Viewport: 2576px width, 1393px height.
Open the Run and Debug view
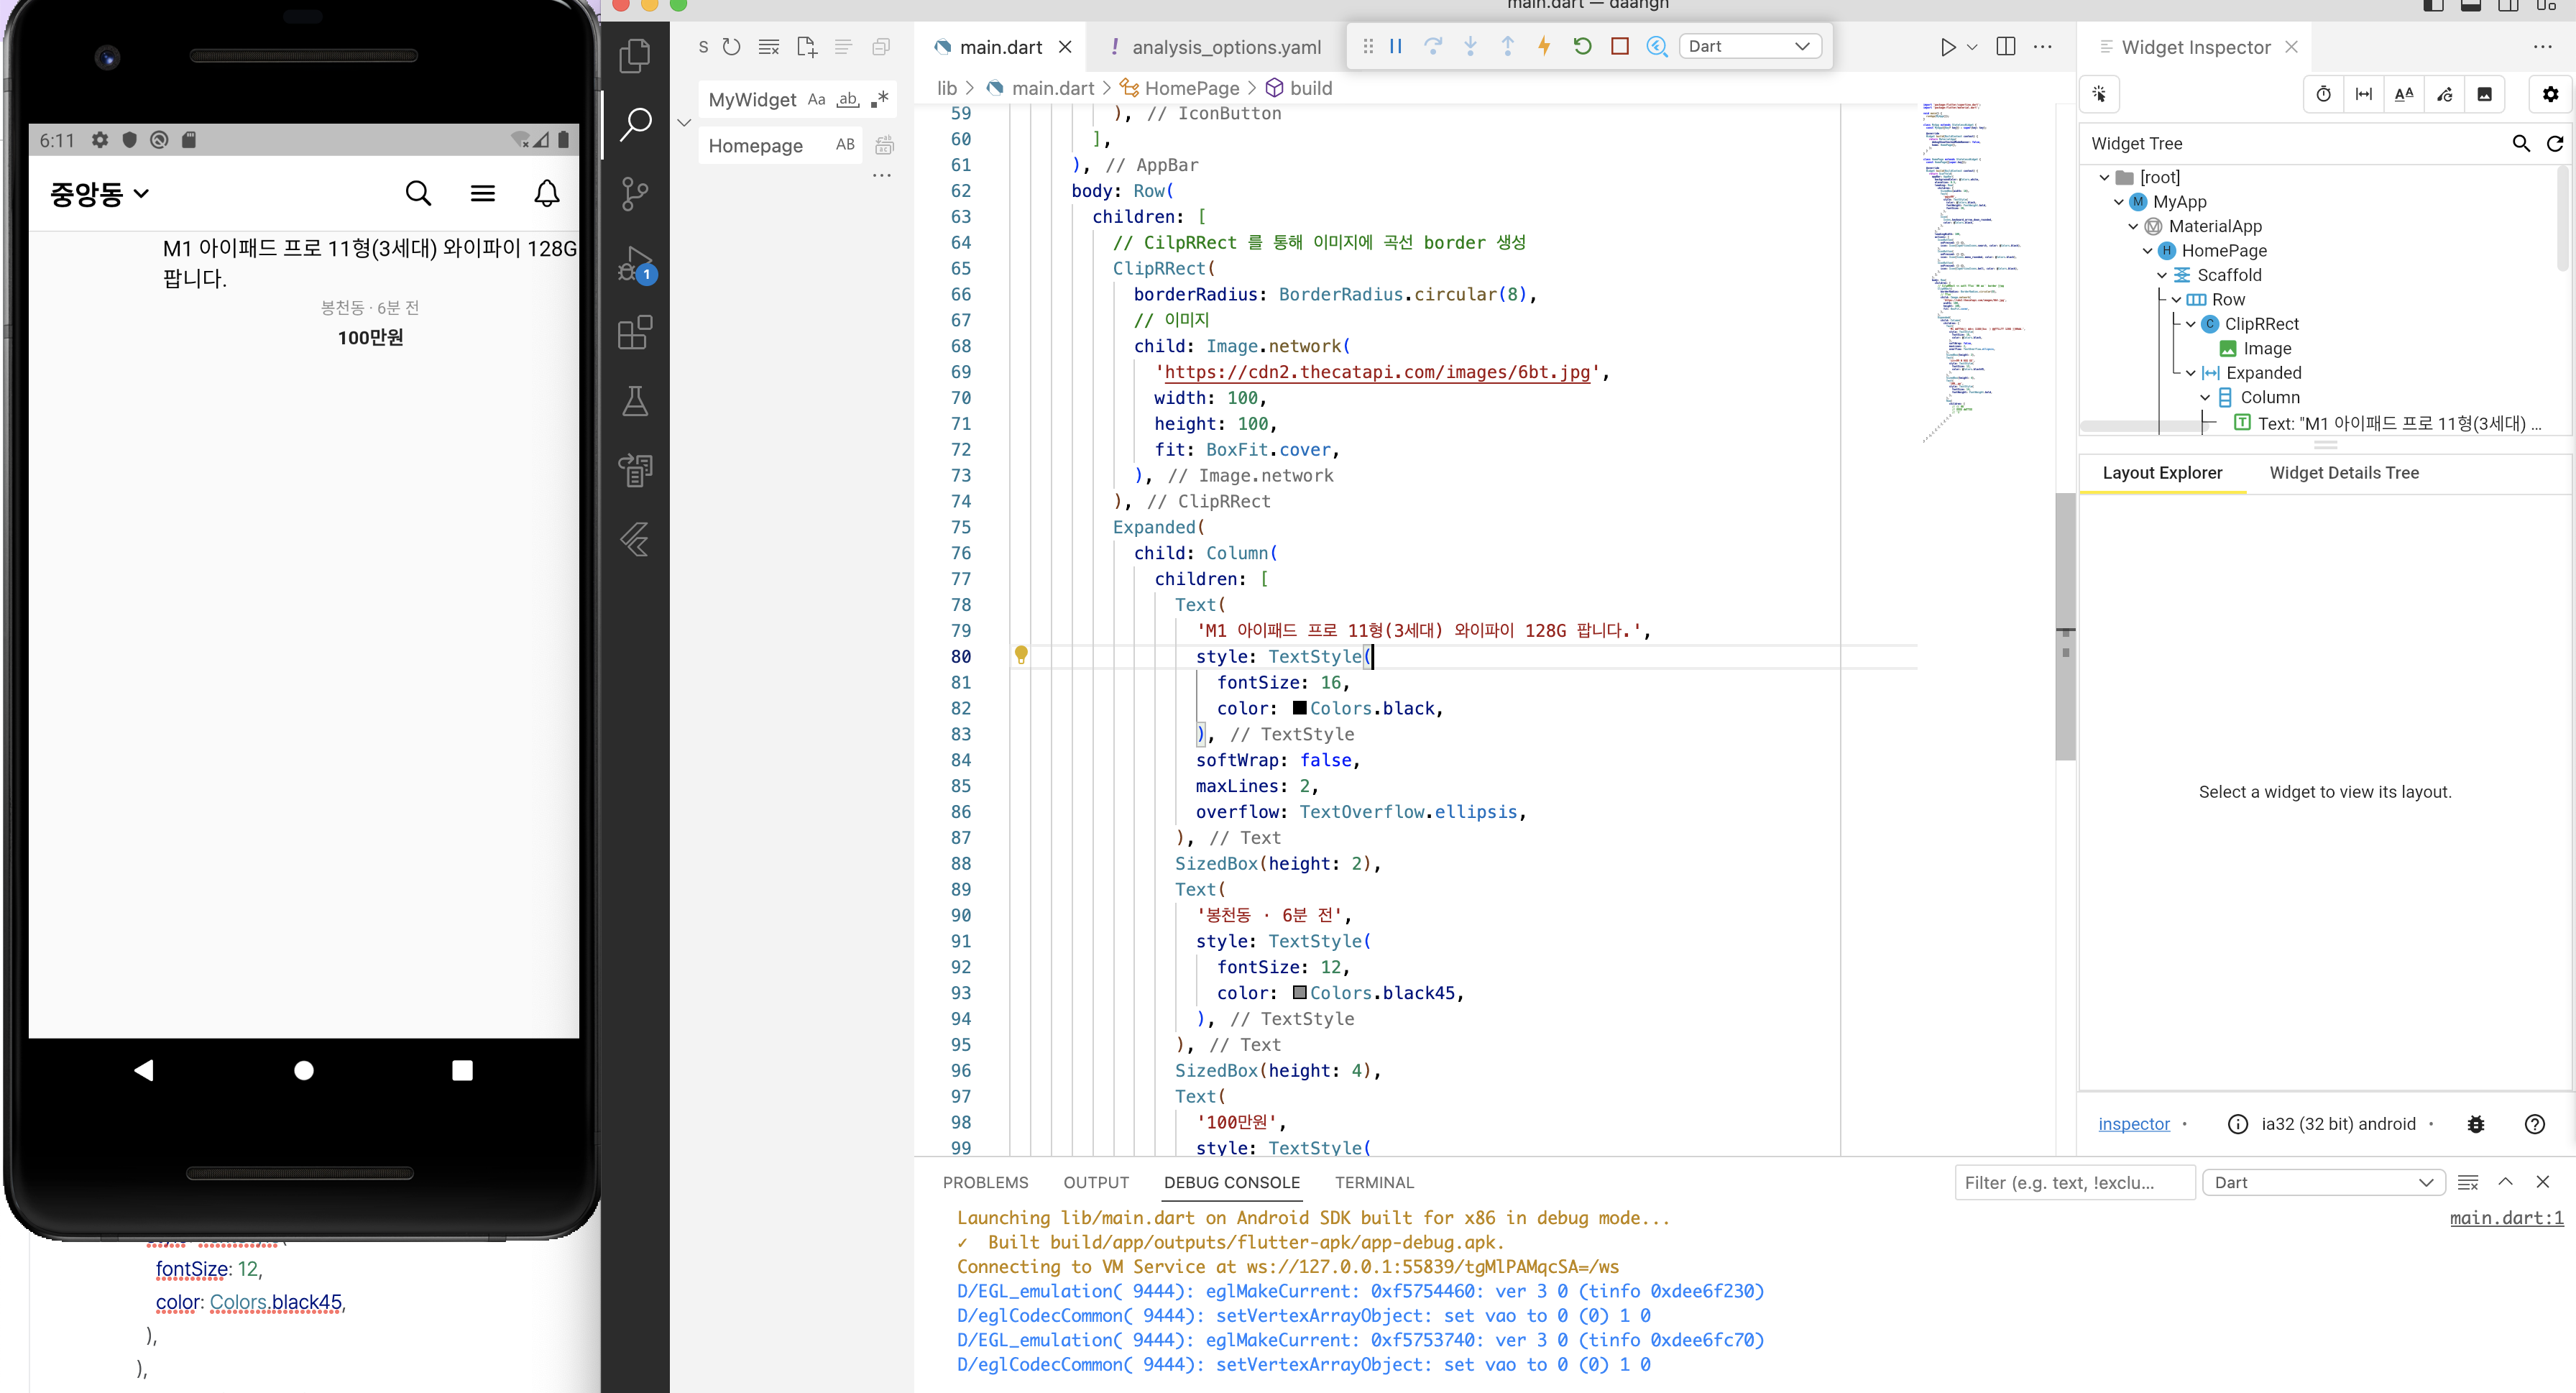tap(635, 264)
